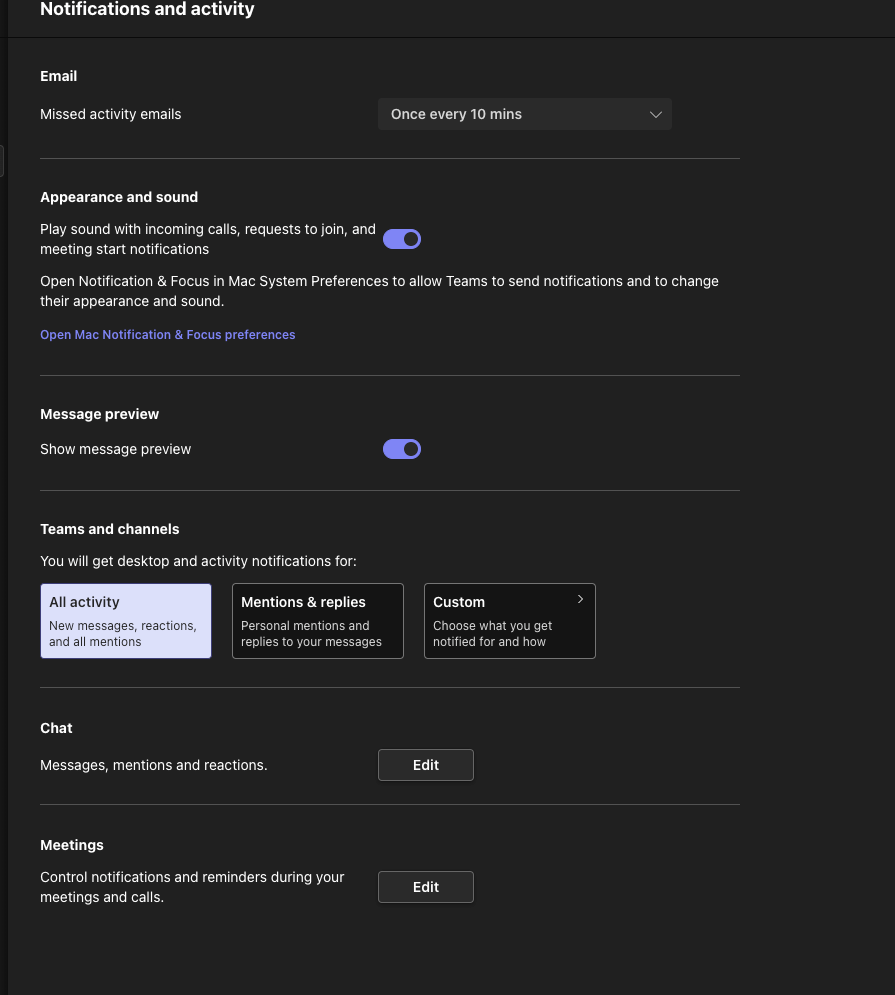Image resolution: width=895 pixels, height=995 pixels.
Task: Click 'You will get desktop and activity notifications for:'
Action: pos(199,562)
